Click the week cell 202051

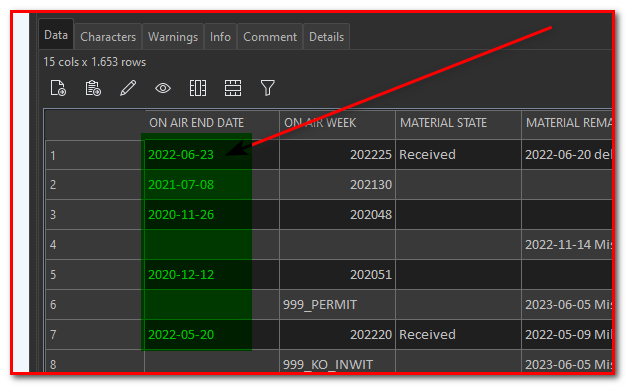pyautogui.click(x=337, y=275)
